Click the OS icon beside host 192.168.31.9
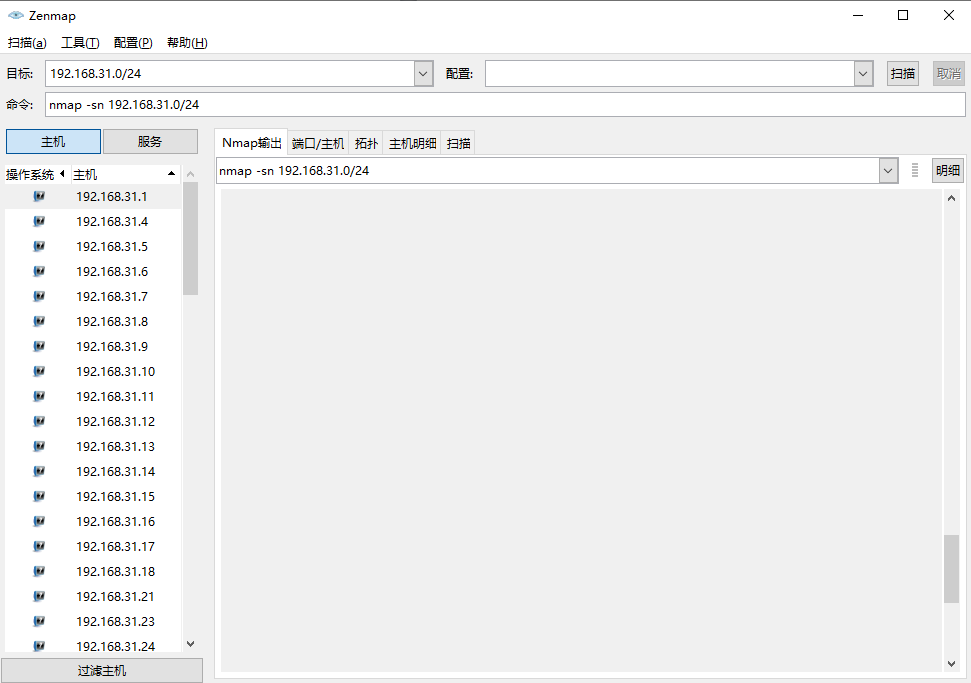 pyautogui.click(x=39, y=346)
